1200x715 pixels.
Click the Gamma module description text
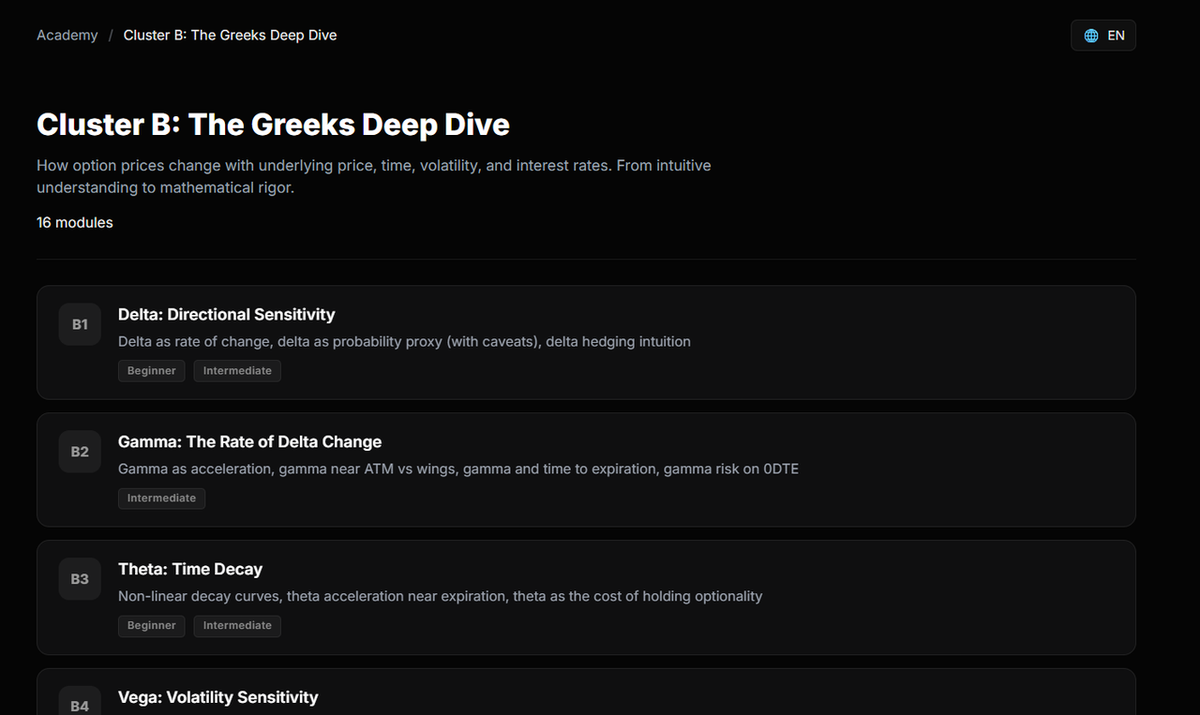458,469
